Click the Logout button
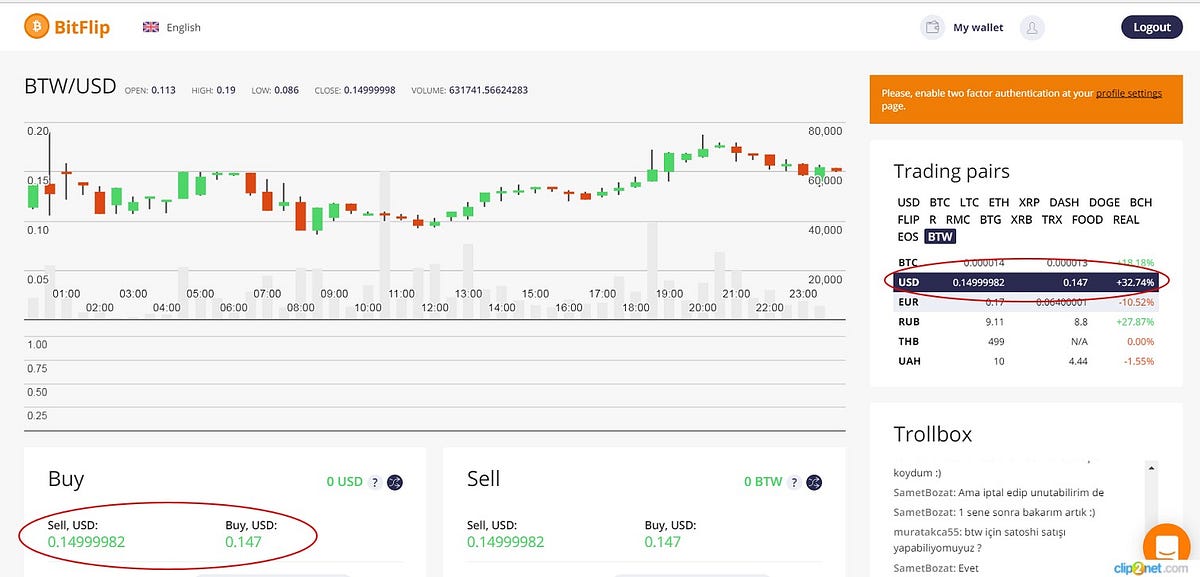Screen dimensions: 1200x577 [1152, 27]
